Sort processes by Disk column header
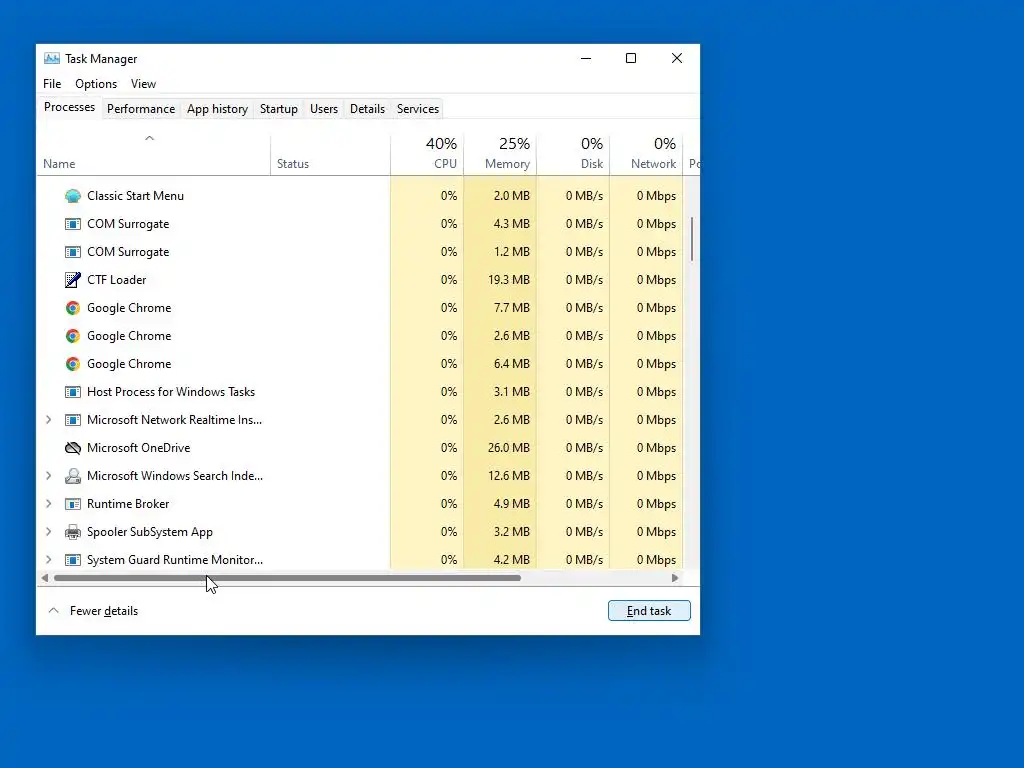This screenshot has height=768, width=1024. 573,155
